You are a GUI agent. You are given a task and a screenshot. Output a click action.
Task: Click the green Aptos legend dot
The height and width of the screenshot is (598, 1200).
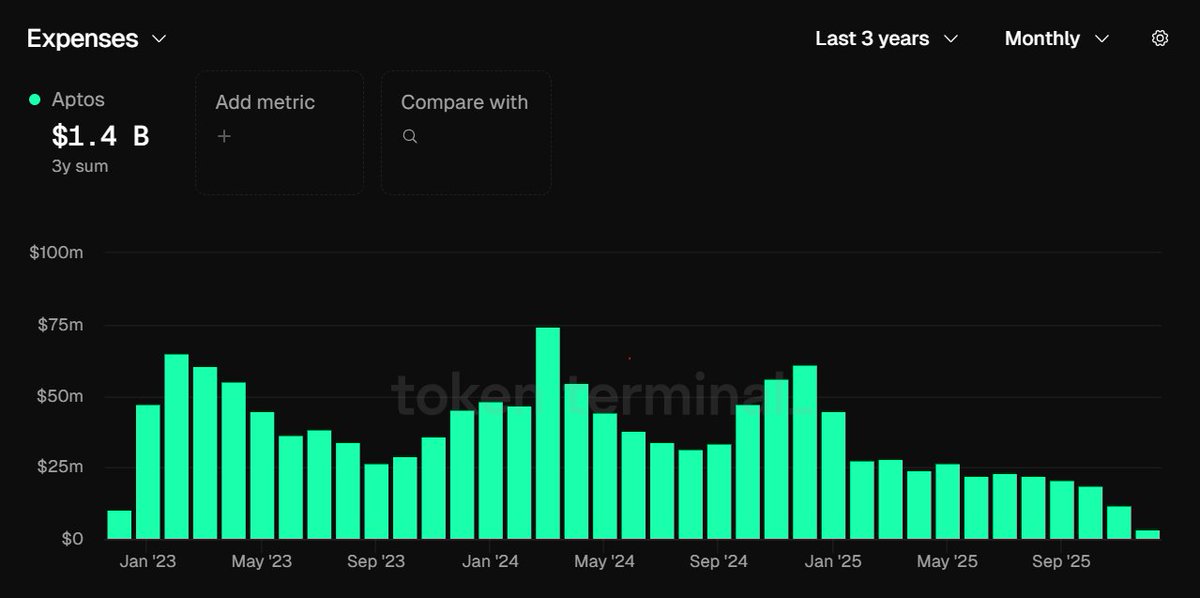coord(35,100)
